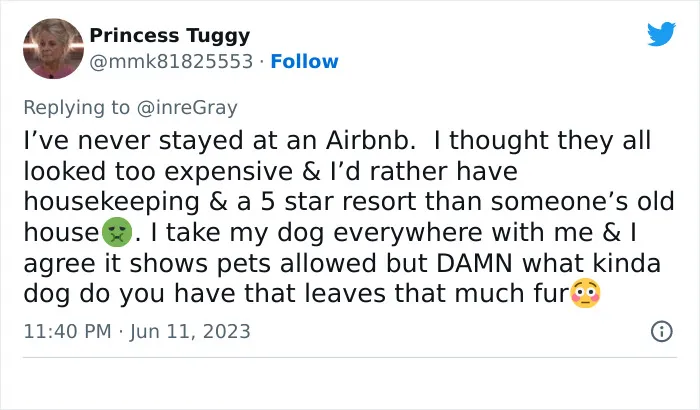700x410 pixels.
Task: Click the divider line below the timestamp
Action: tap(350, 357)
